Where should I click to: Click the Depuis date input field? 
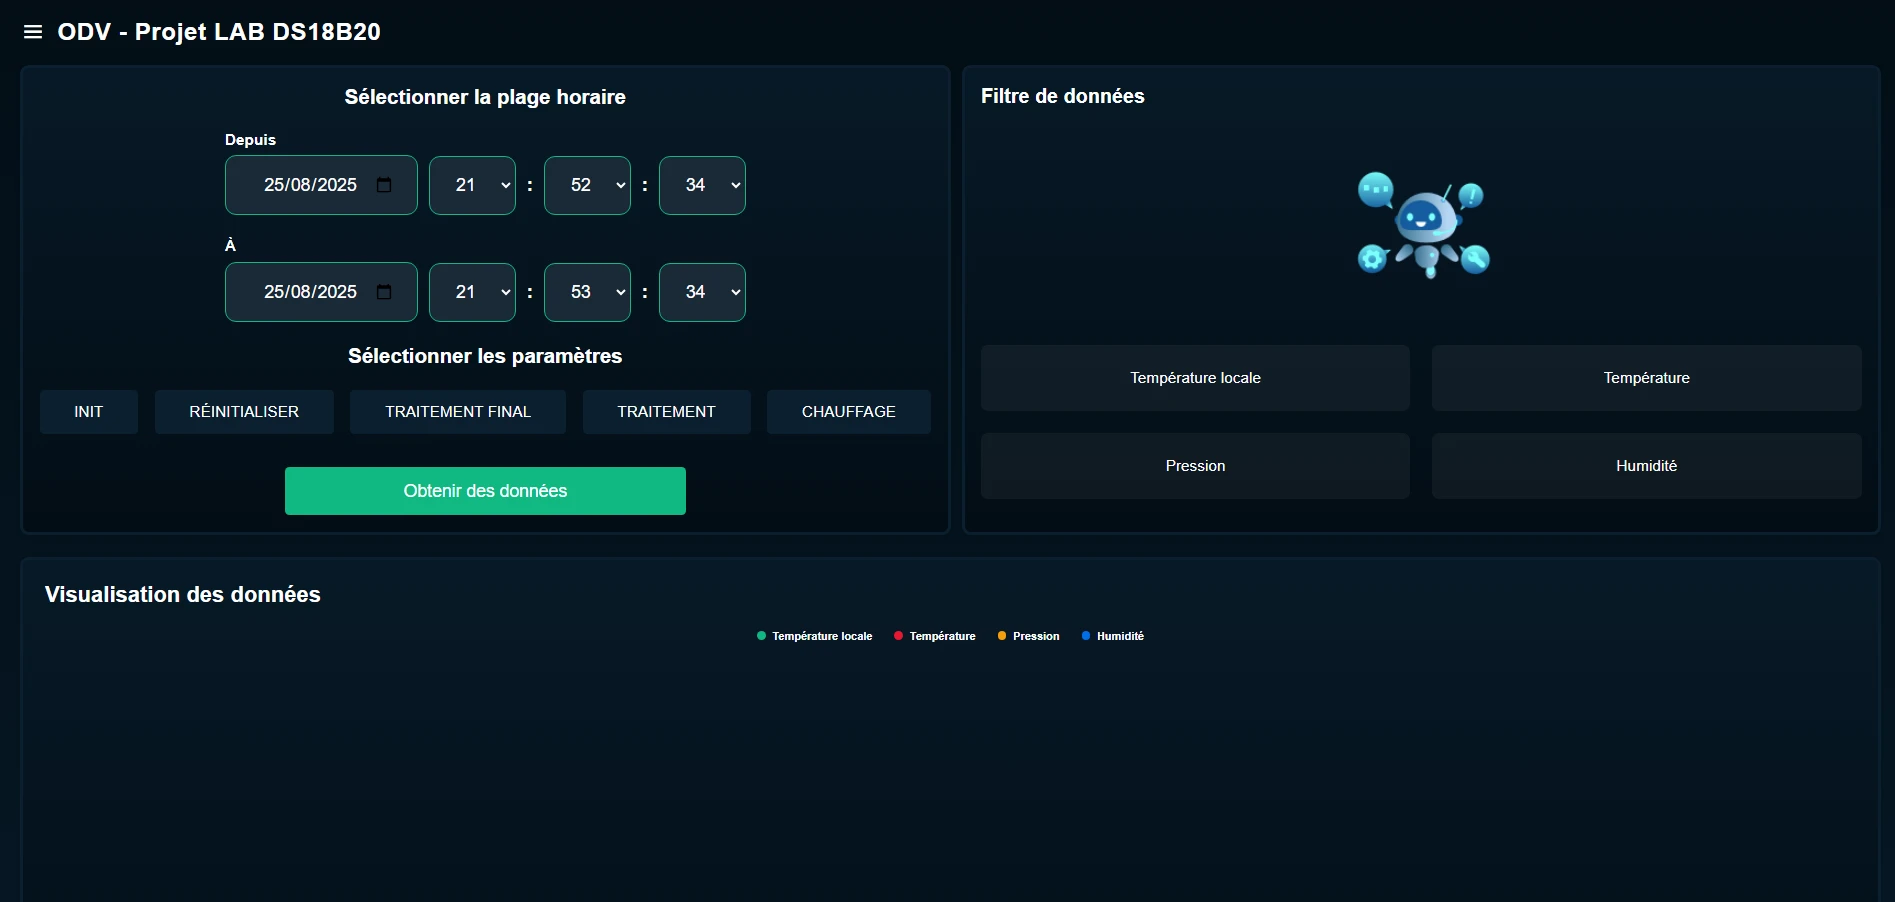coord(310,185)
